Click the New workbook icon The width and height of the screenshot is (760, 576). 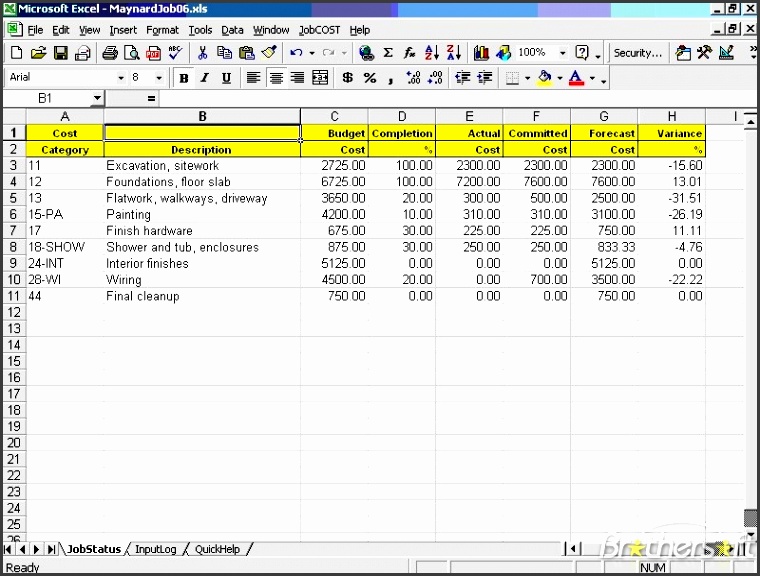16,53
